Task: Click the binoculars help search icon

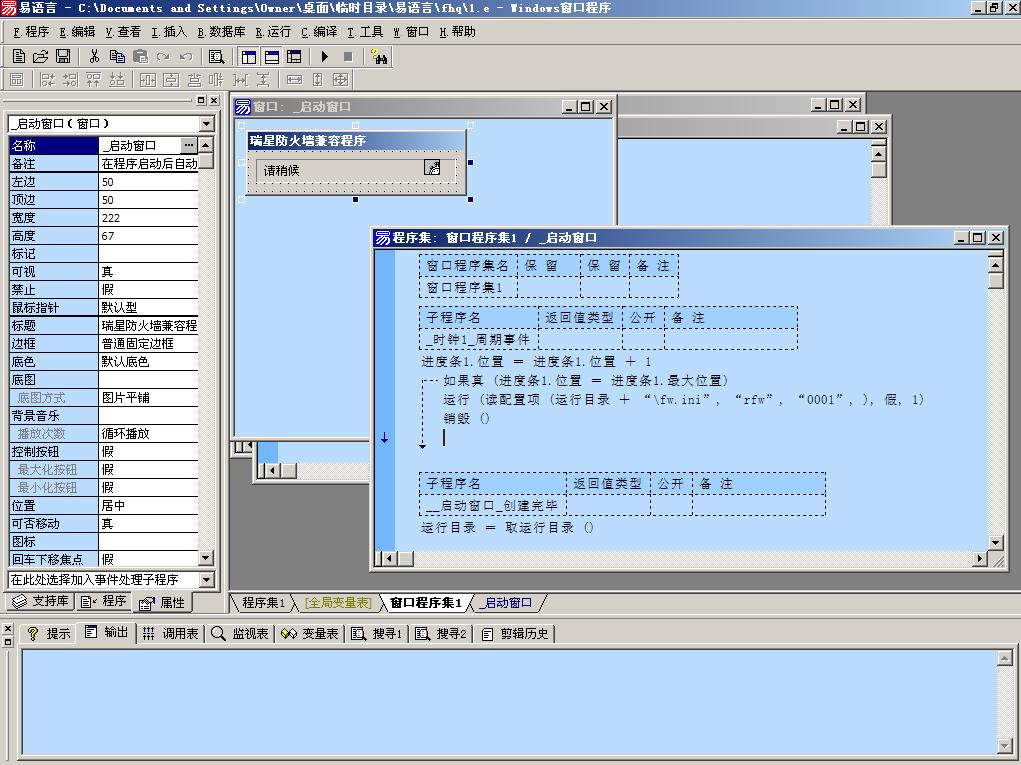Action: click(x=379, y=57)
